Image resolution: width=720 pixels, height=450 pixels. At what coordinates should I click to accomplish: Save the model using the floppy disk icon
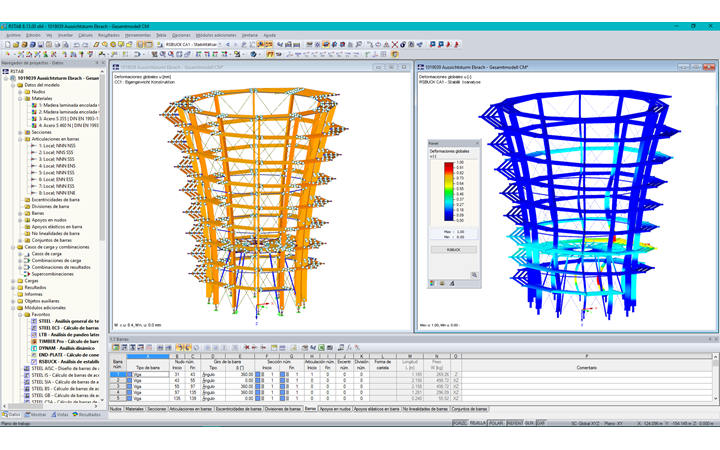point(40,45)
